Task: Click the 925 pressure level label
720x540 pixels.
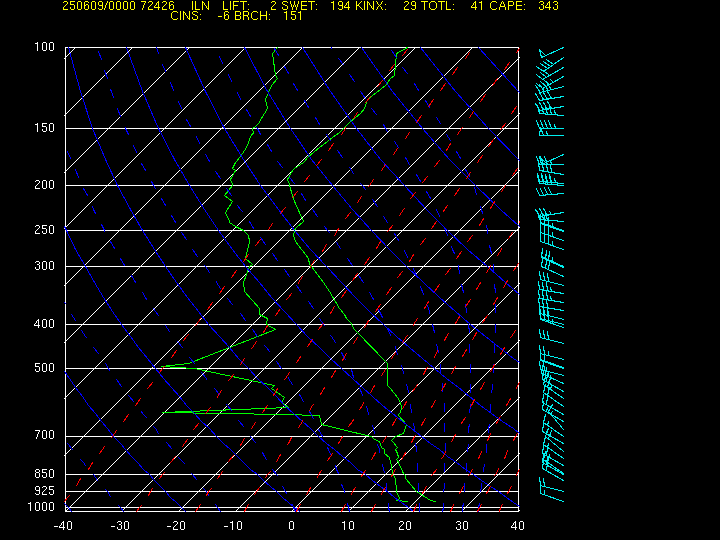Action: coord(45,491)
